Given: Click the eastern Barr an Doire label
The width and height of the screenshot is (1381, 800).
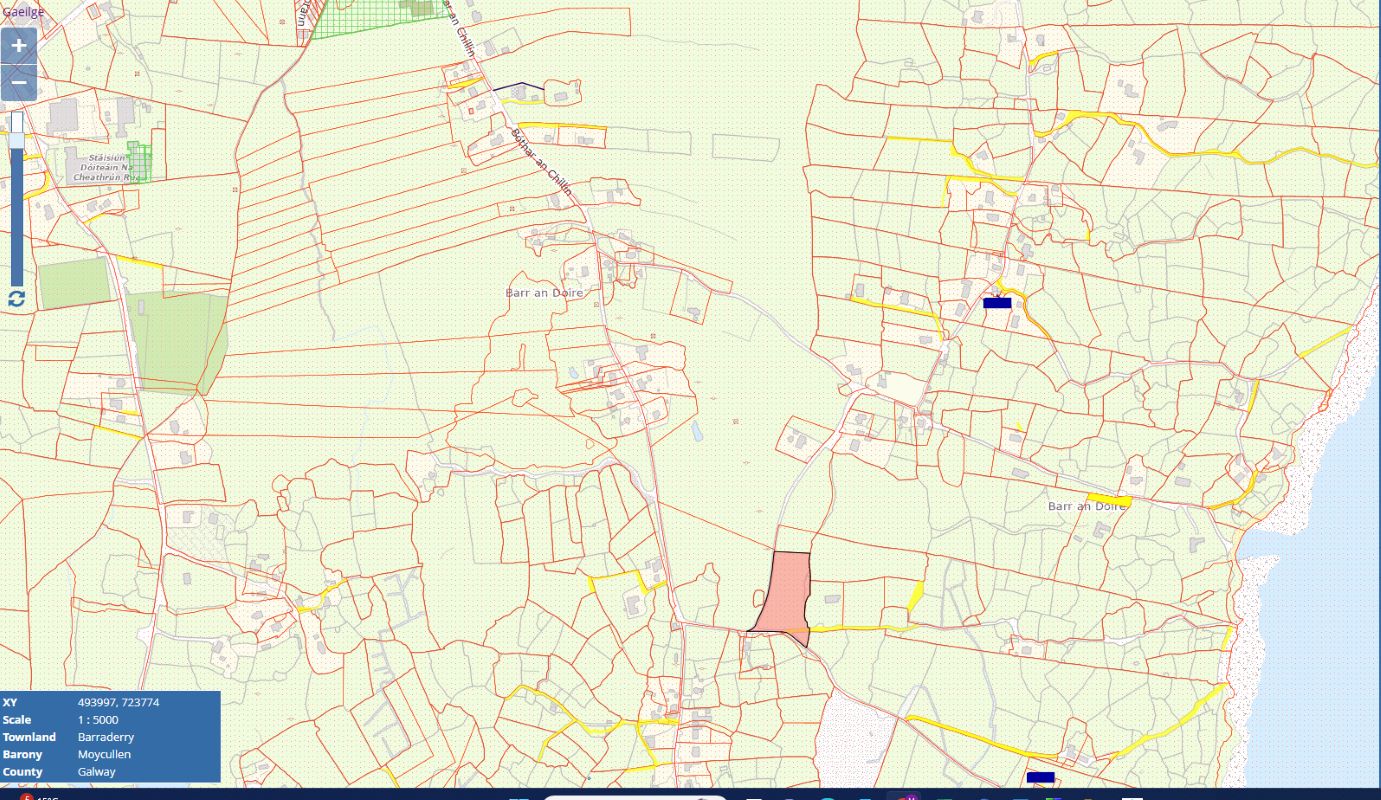Looking at the screenshot, I should pos(1086,506).
